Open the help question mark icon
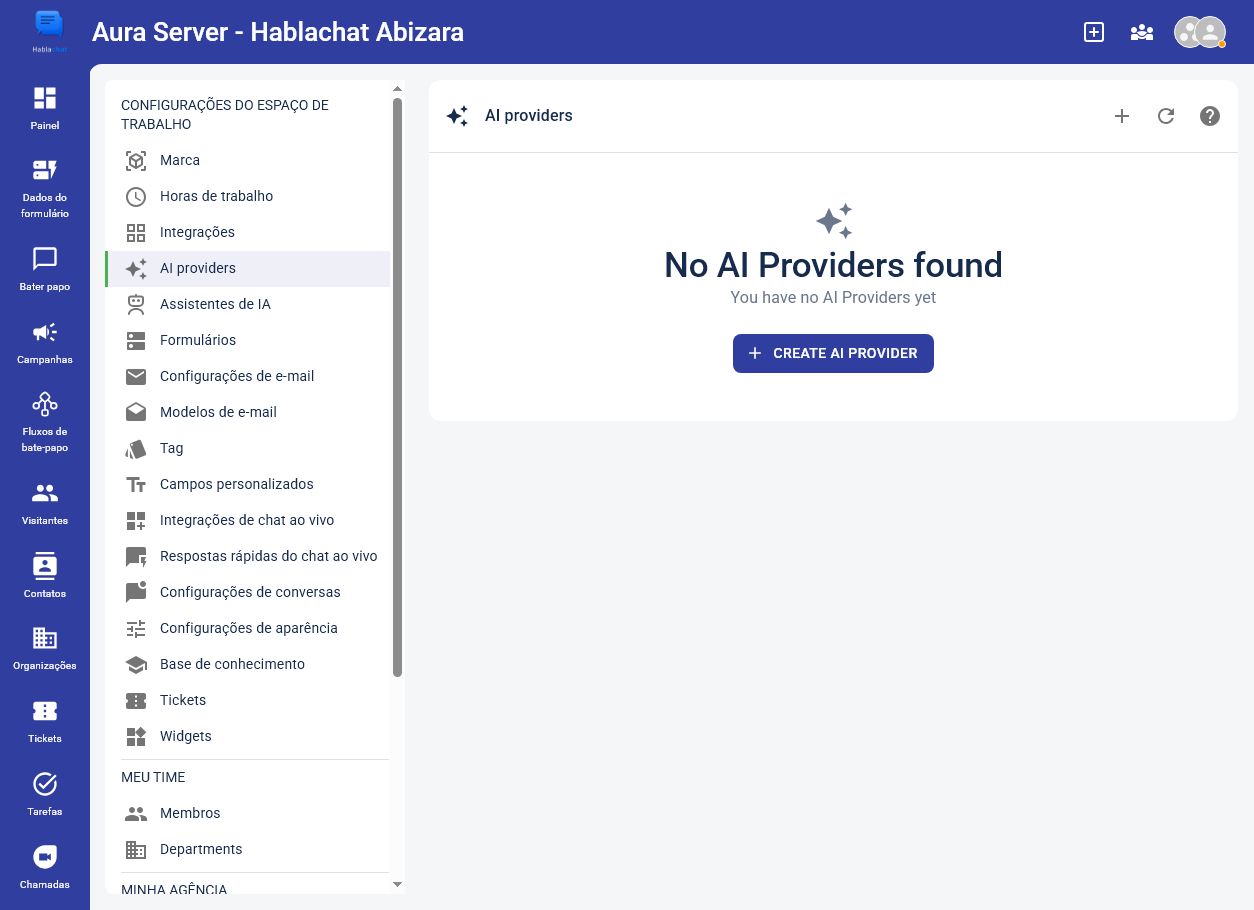The width and height of the screenshot is (1254, 910). coord(1210,116)
